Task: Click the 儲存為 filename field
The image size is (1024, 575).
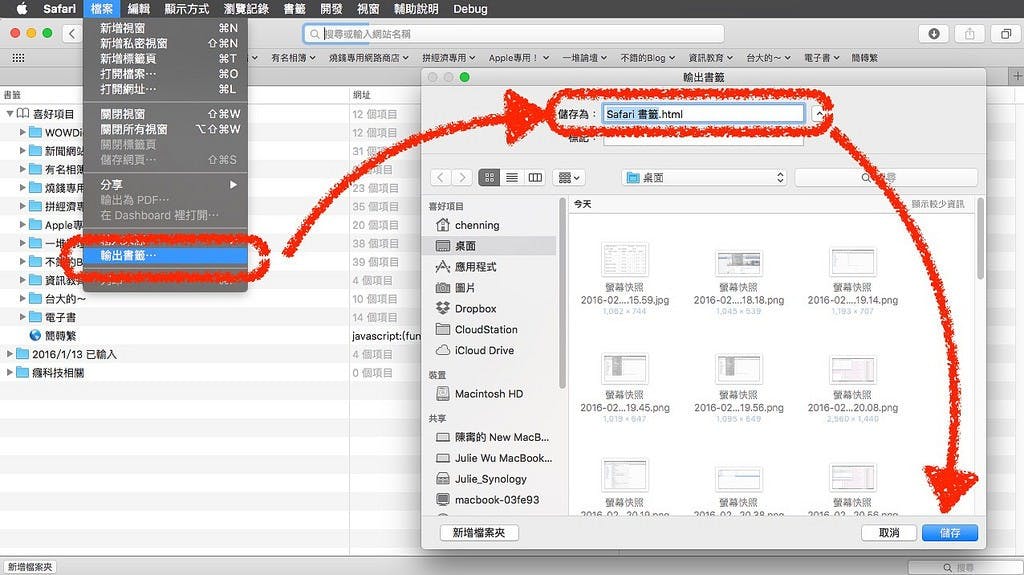Action: (x=703, y=114)
